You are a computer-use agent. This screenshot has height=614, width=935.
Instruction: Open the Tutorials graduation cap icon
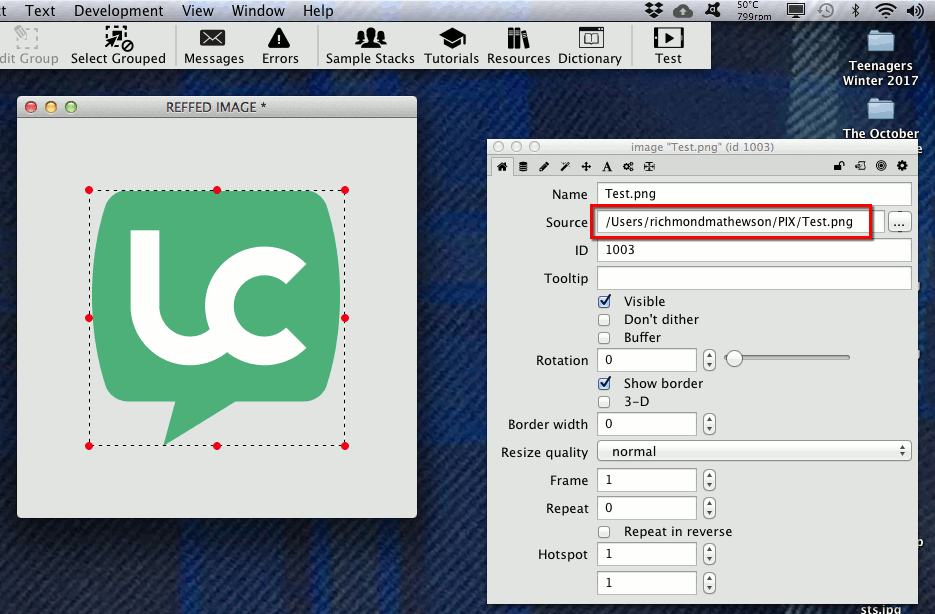click(x=452, y=39)
